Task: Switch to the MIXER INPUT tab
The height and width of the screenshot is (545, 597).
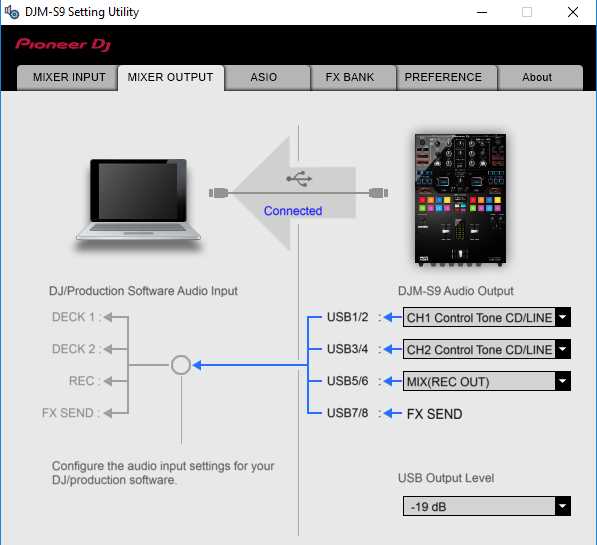Action: [68, 77]
